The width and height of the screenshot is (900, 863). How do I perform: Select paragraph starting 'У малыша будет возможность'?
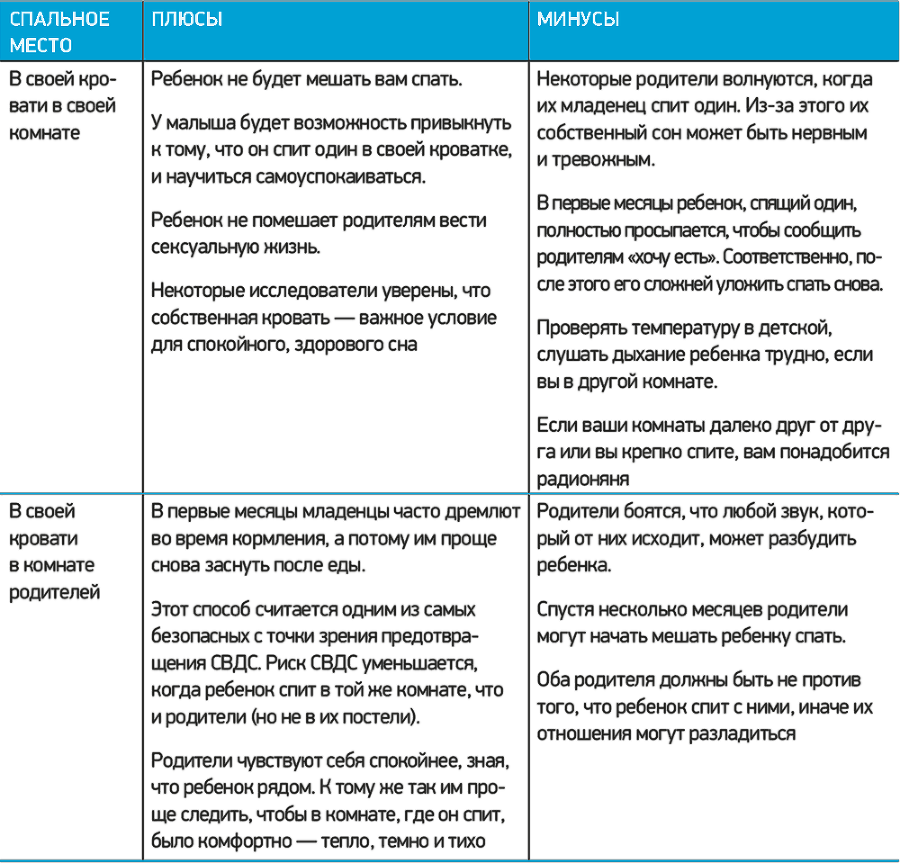[332, 150]
